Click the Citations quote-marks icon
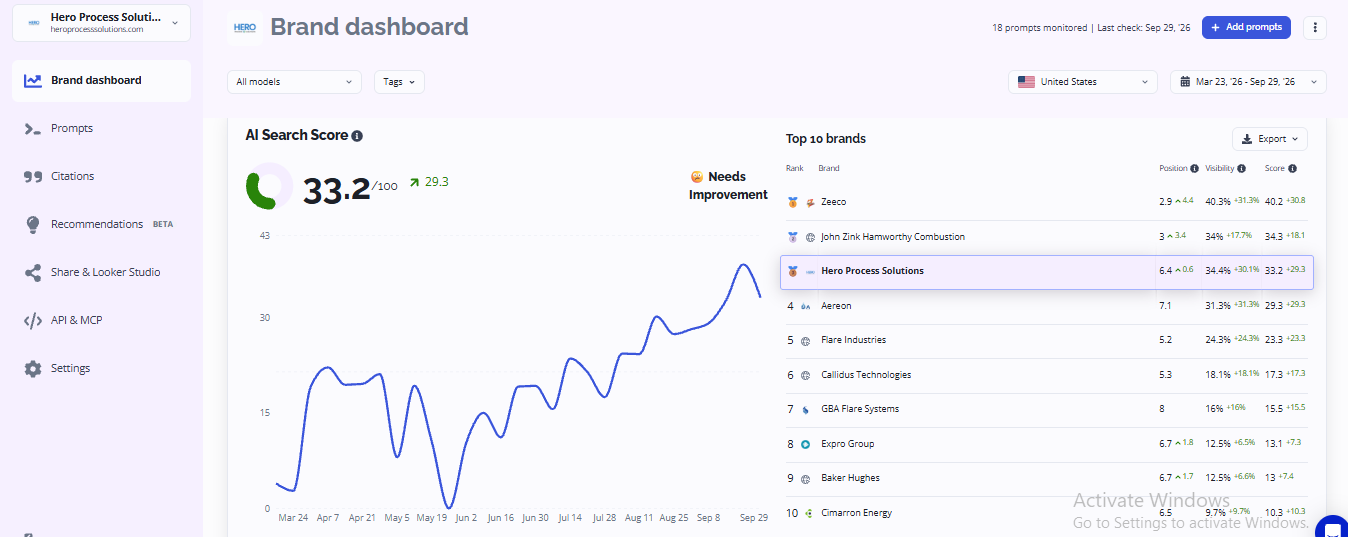 [33, 176]
